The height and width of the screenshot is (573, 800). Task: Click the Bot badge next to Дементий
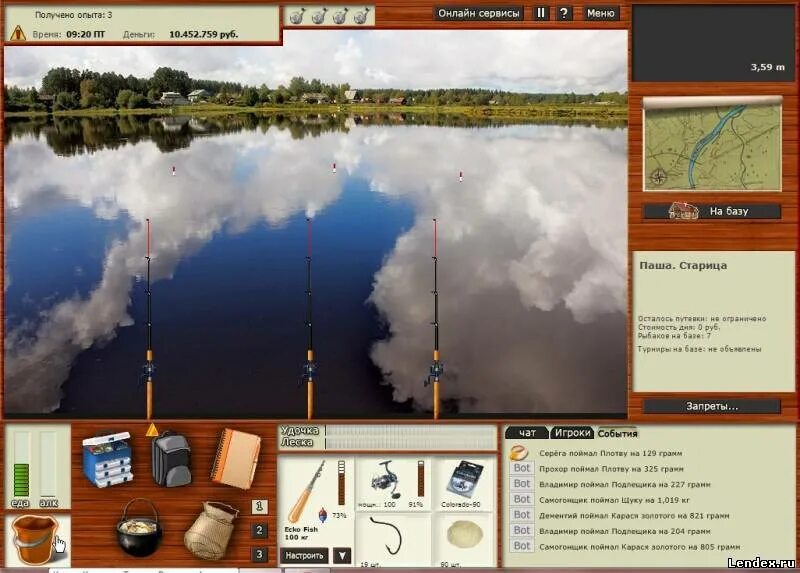521,515
